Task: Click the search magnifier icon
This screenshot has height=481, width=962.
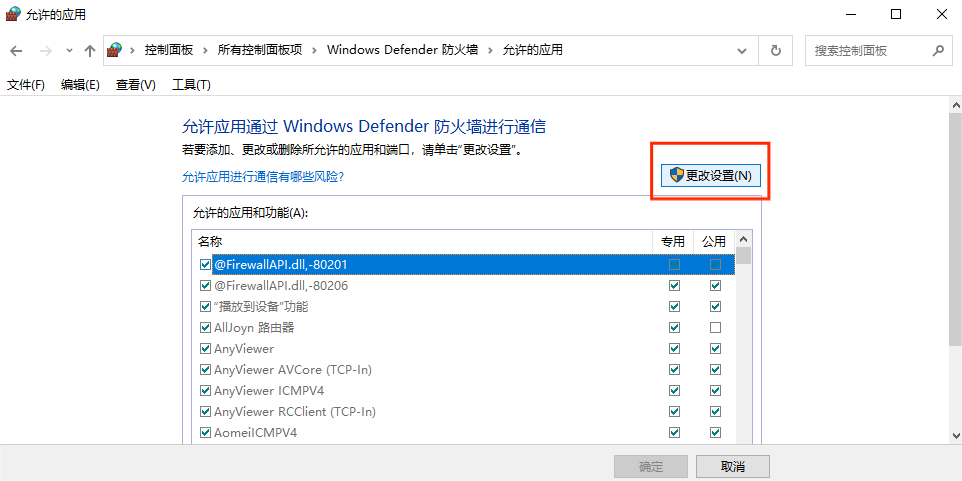Action: tap(938, 50)
